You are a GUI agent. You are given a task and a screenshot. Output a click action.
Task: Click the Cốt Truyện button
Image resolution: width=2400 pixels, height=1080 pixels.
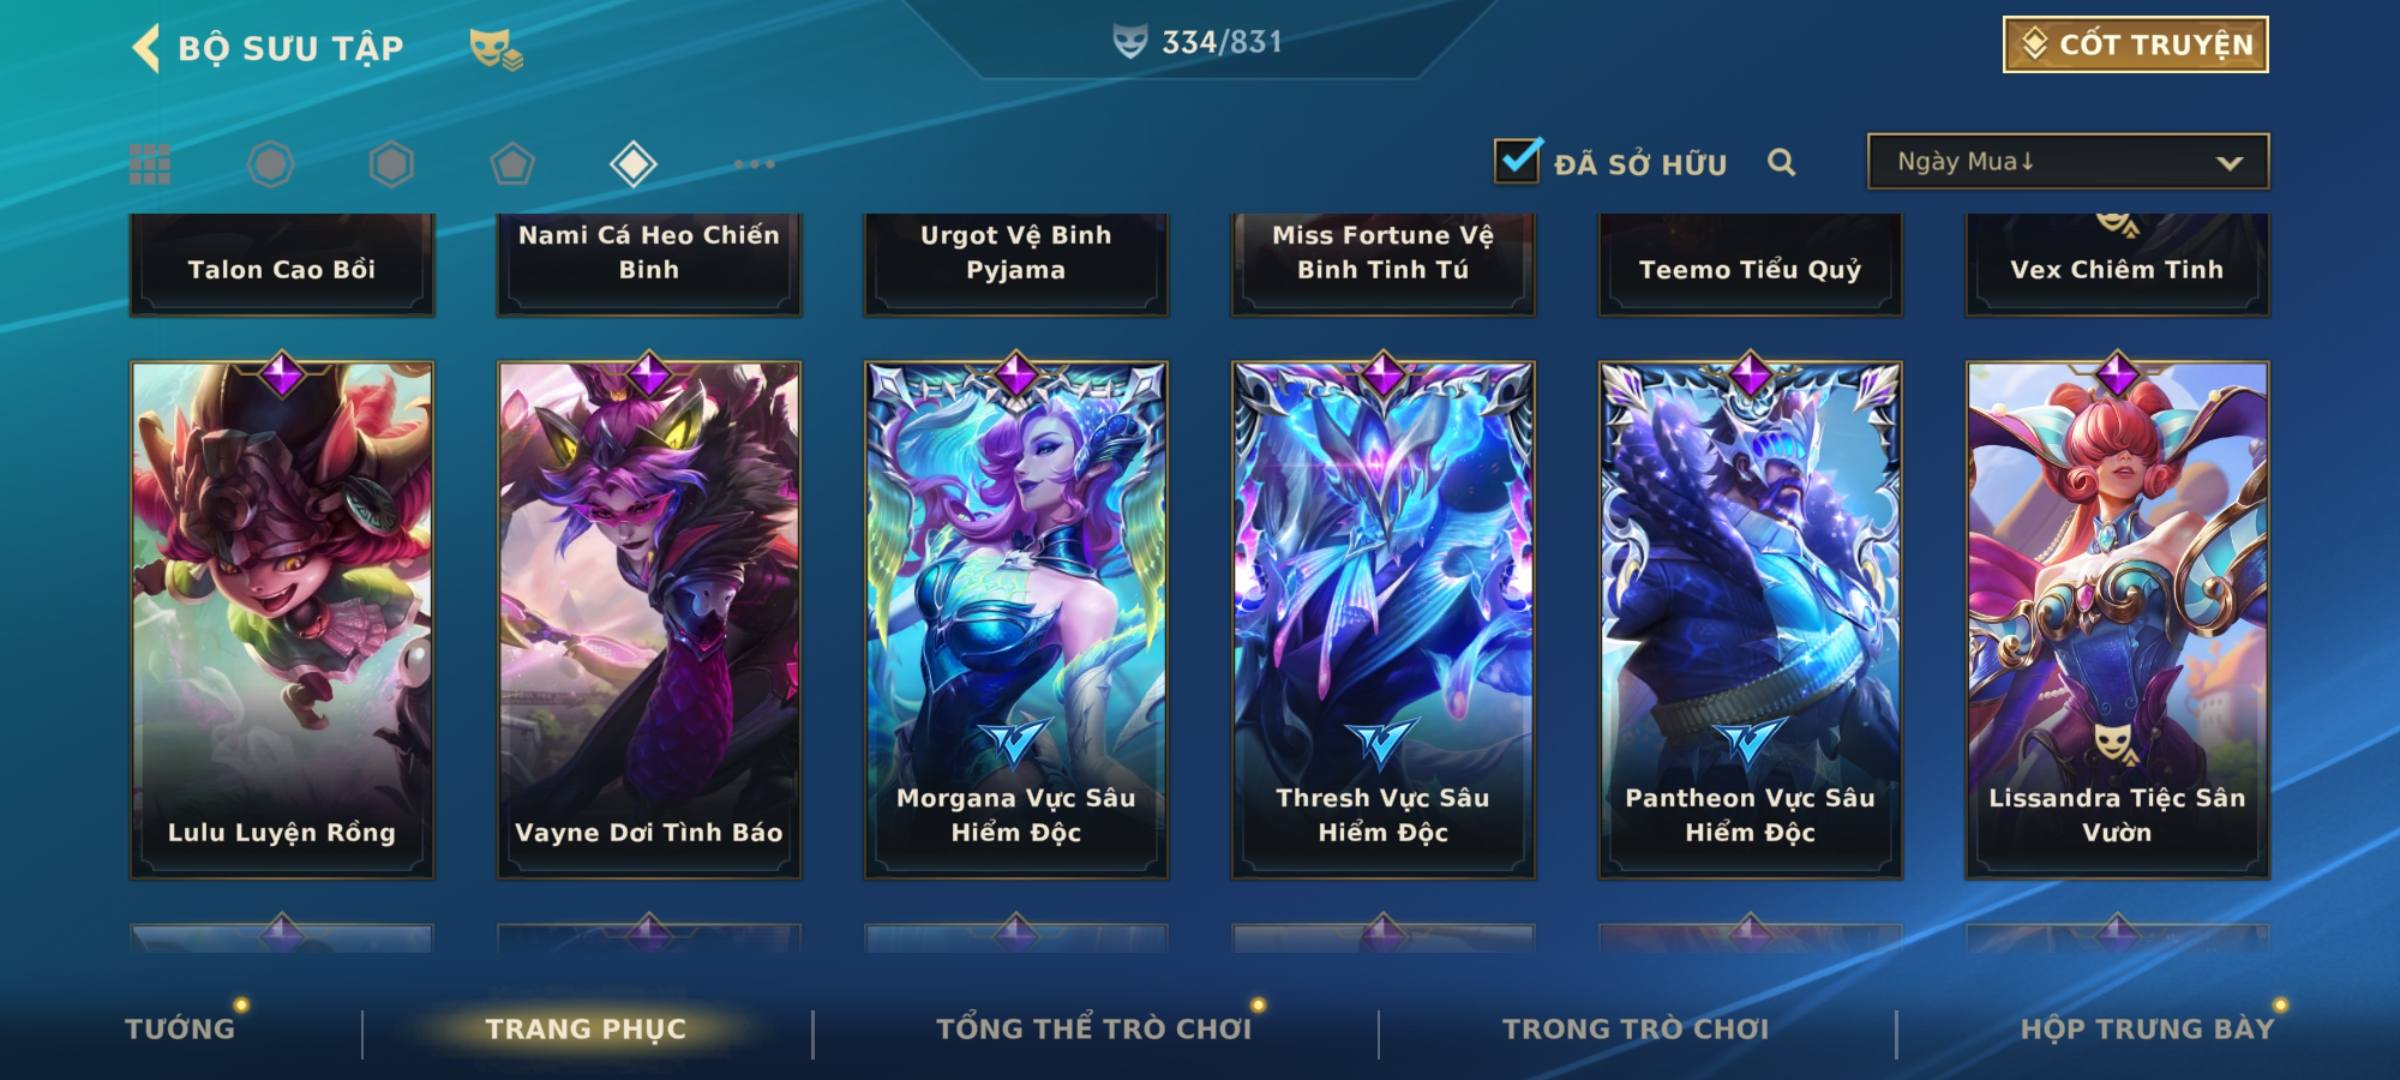click(x=2135, y=44)
